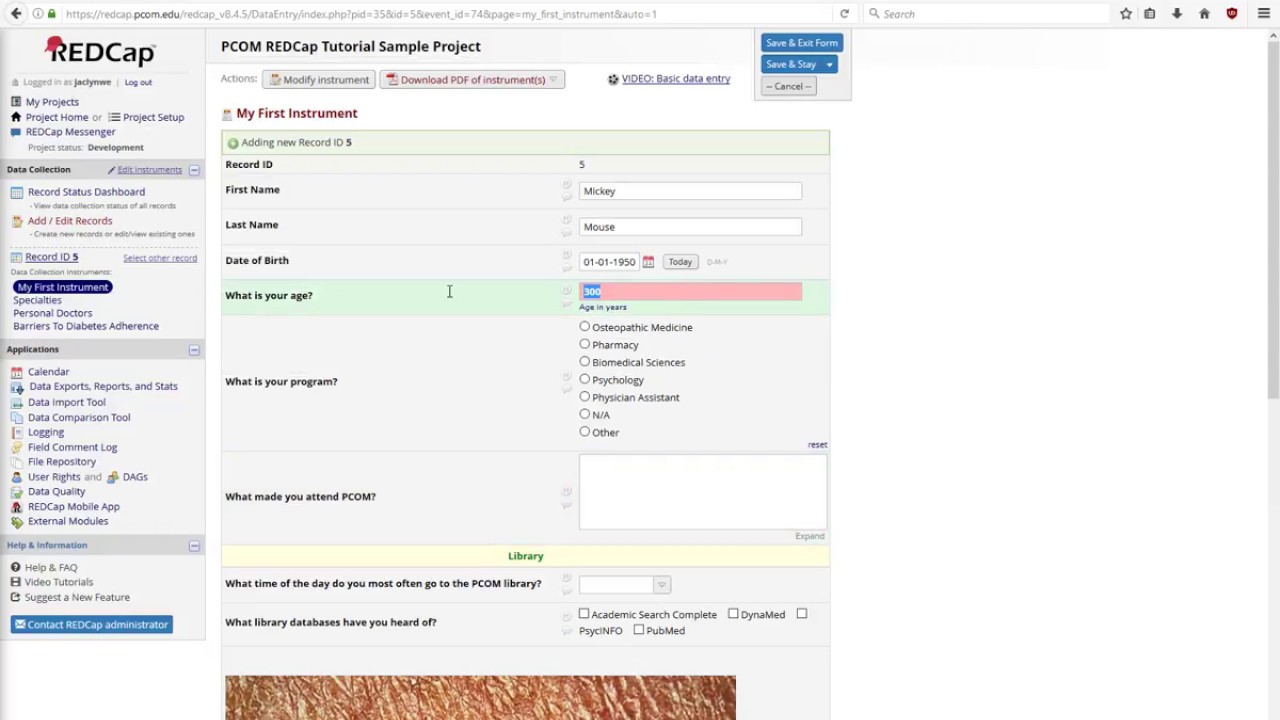Select Physician Assistant radio button
Screen dimensions: 1280x720
[x=585, y=396]
